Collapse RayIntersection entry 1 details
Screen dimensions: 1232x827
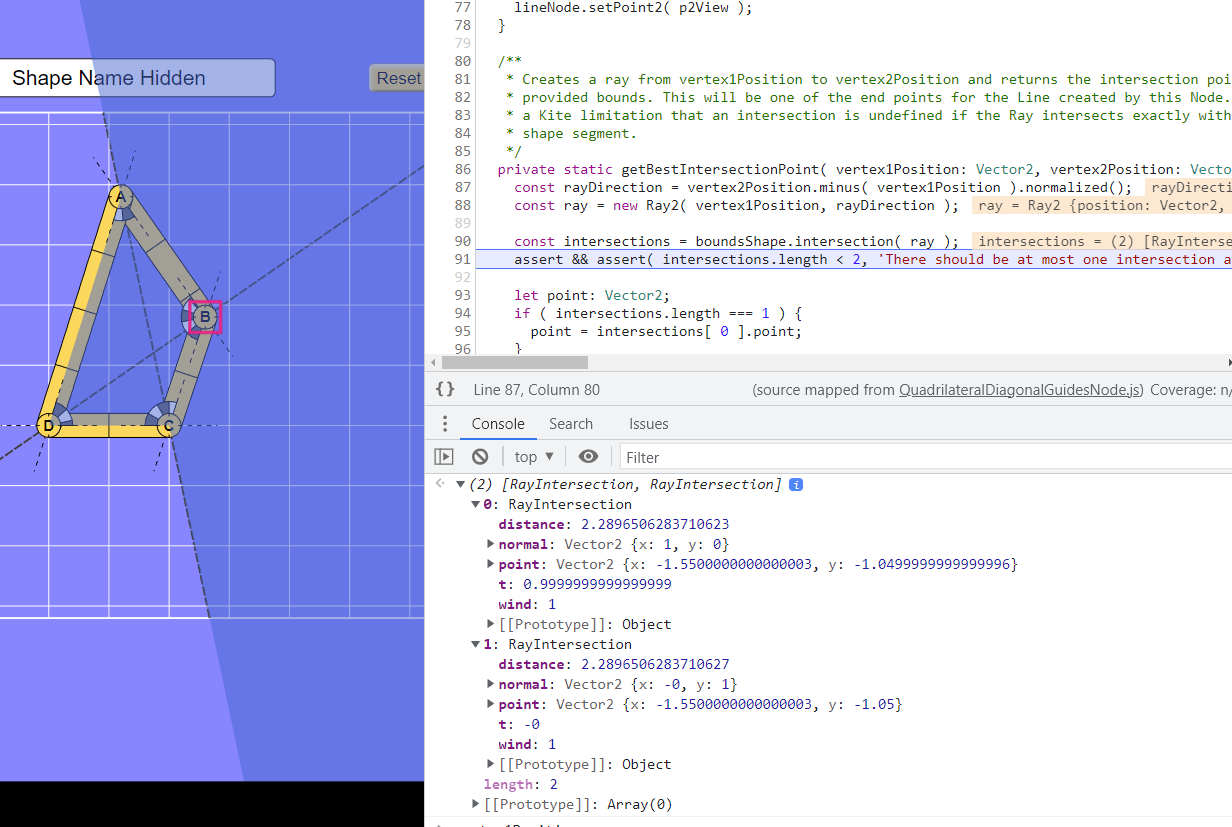475,644
